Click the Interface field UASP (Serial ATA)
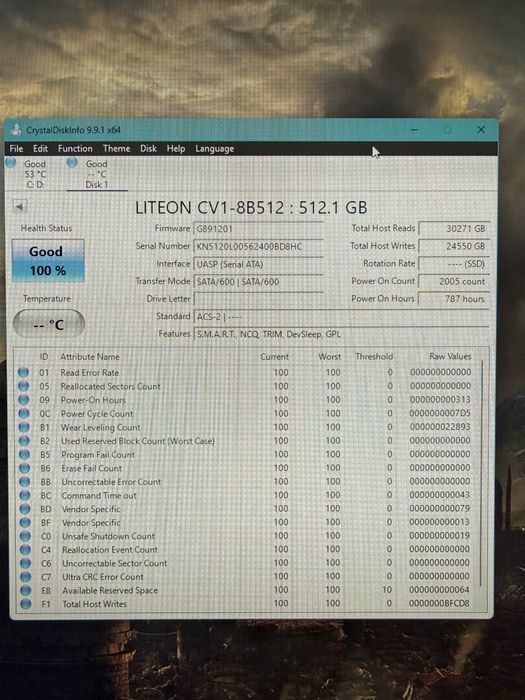Viewport: 525px width, 700px height. [258, 264]
